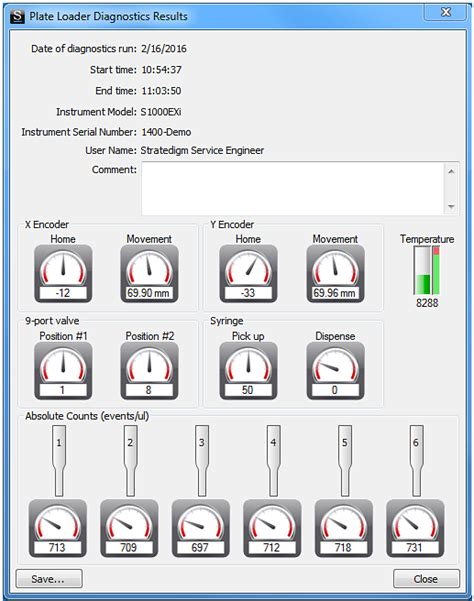Image resolution: width=474 pixels, height=601 pixels.
Task: Click the comment box scroll down arrow
Action: tap(451, 207)
